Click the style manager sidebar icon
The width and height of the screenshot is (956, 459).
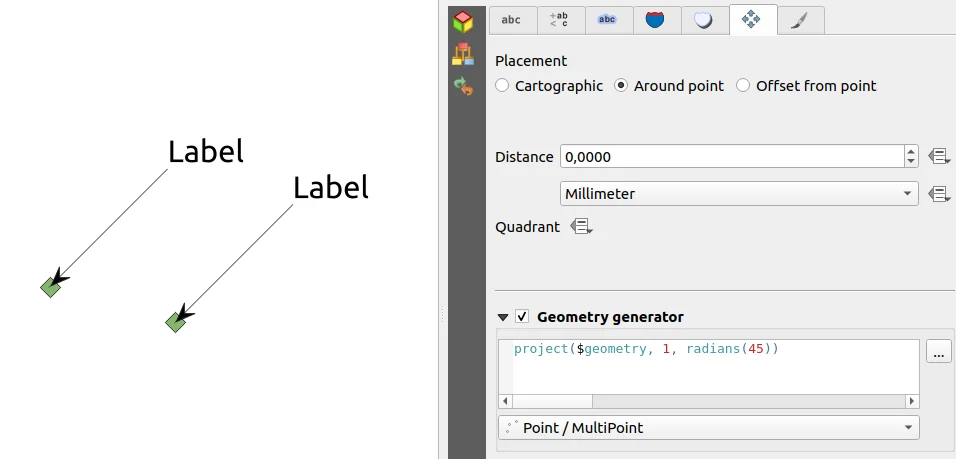click(462, 54)
